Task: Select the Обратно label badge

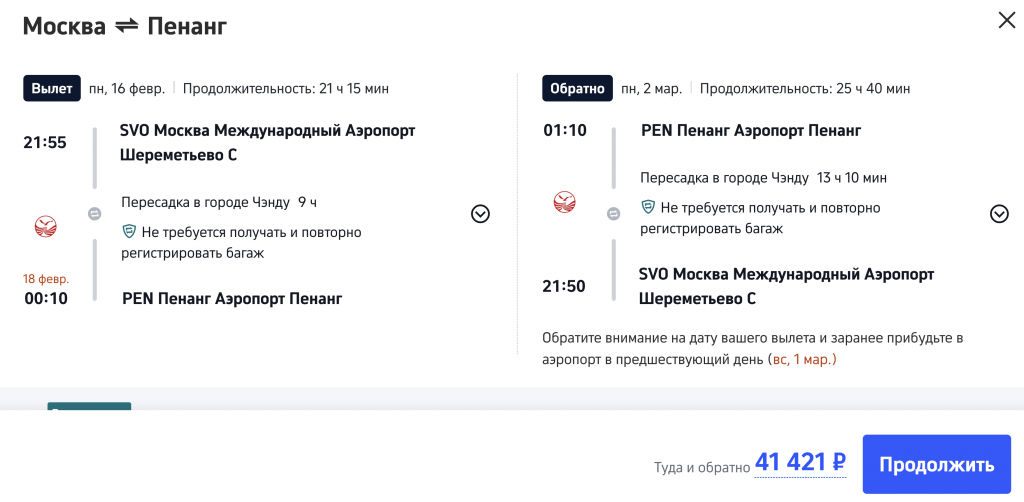Action: [x=576, y=88]
